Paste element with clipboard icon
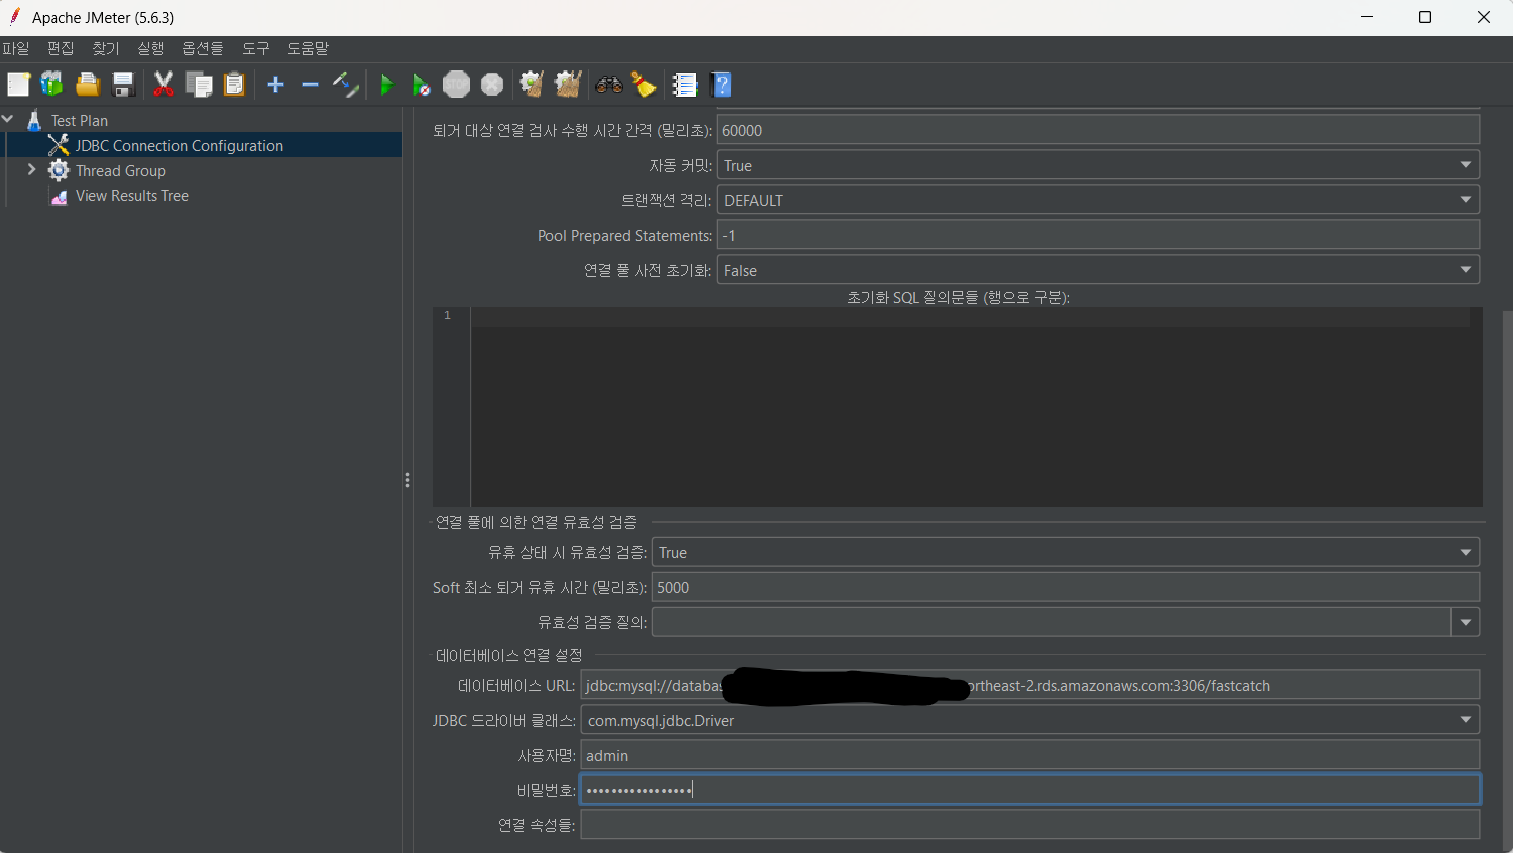Viewport: 1513px width, 853px height. point(234,85)
